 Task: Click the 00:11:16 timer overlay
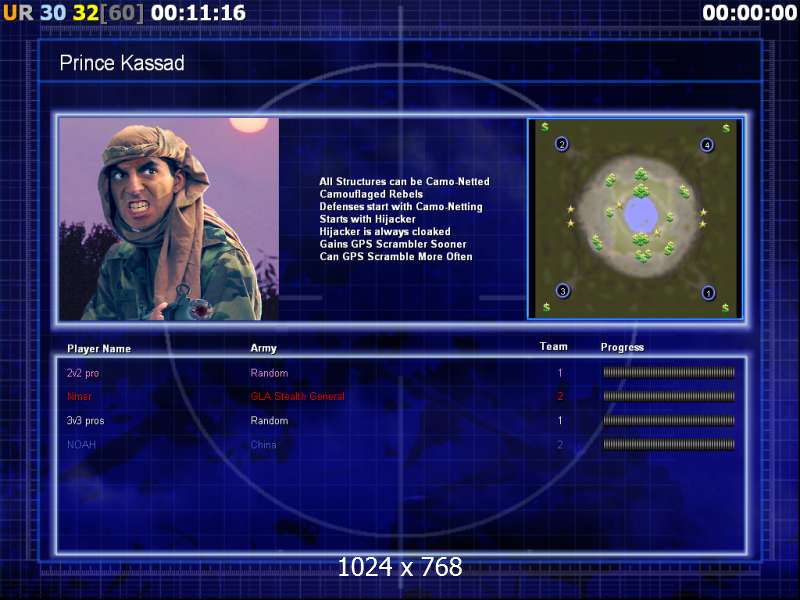pyautogui.click(x=198, y=13)
